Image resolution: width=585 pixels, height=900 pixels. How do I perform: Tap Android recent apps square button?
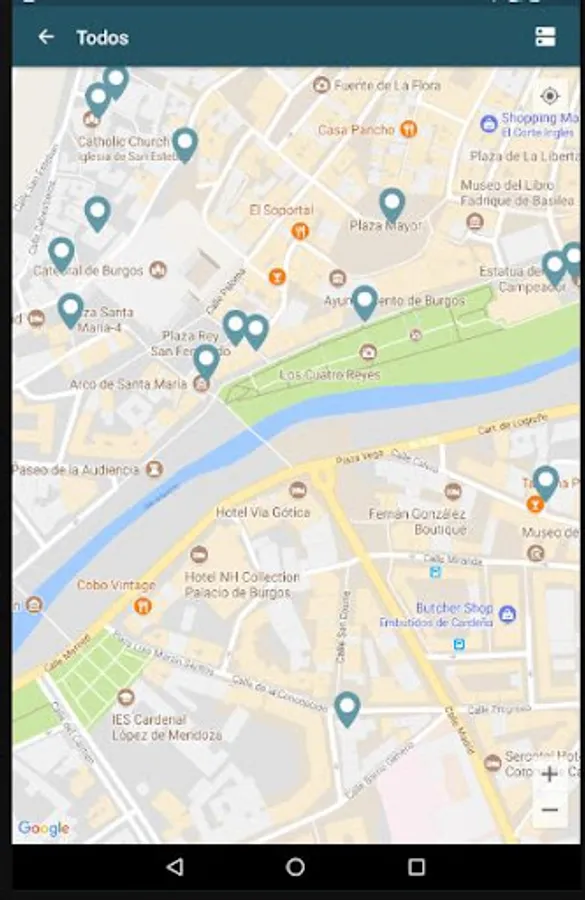tap(416, 867)
